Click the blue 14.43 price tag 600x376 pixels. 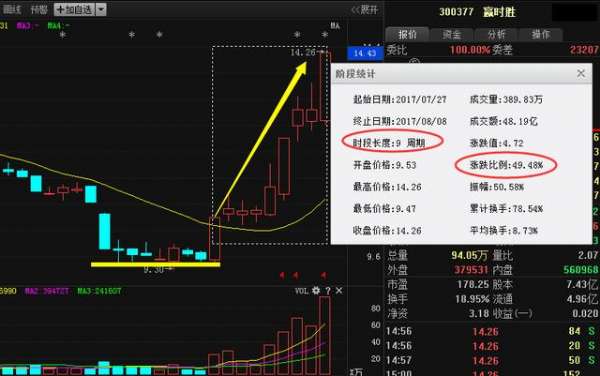click(365, 53)
